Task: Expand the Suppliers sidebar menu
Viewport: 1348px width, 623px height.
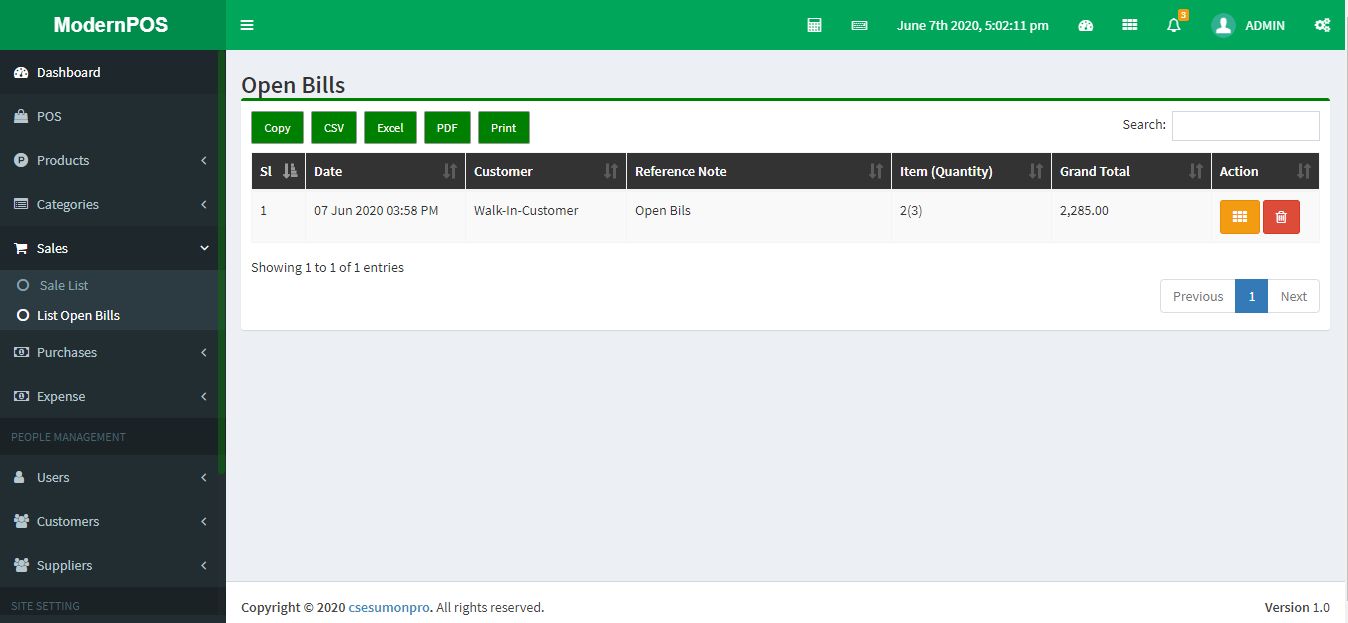Action: [109, 565]
